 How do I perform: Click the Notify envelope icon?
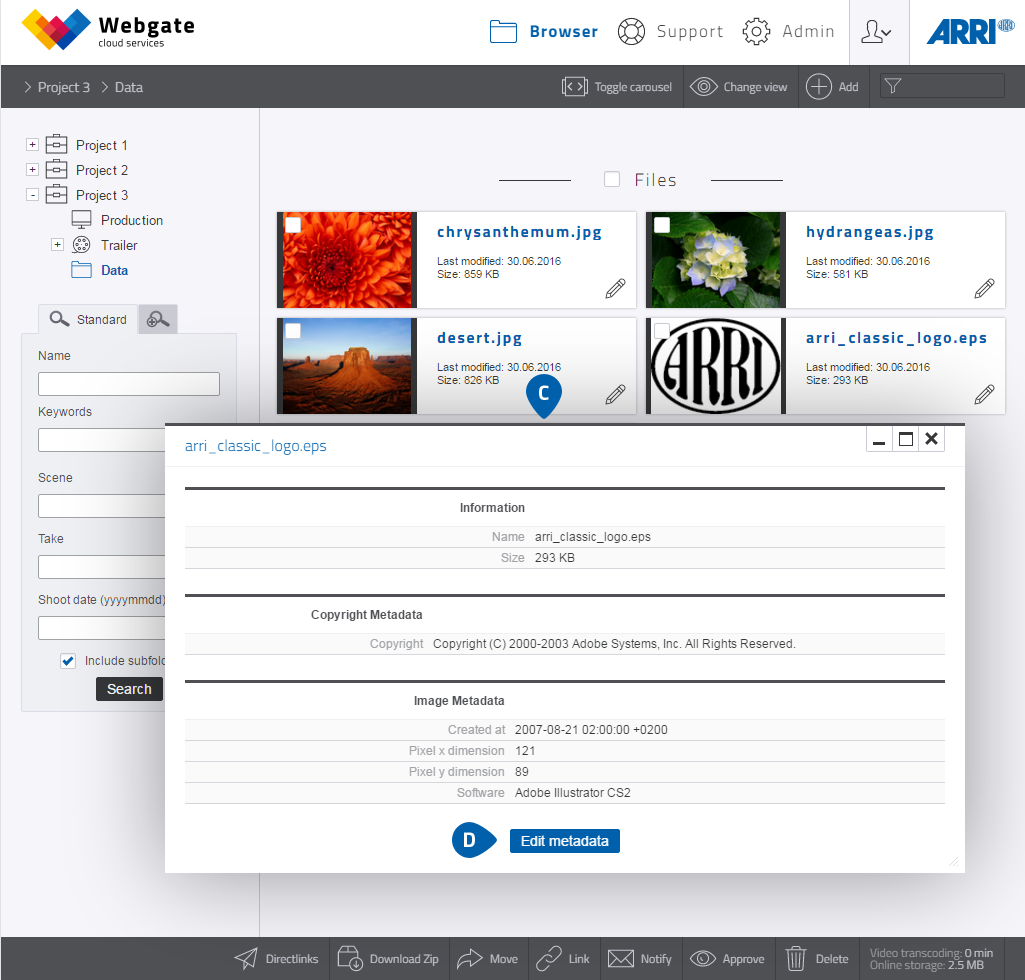point(620,959)
